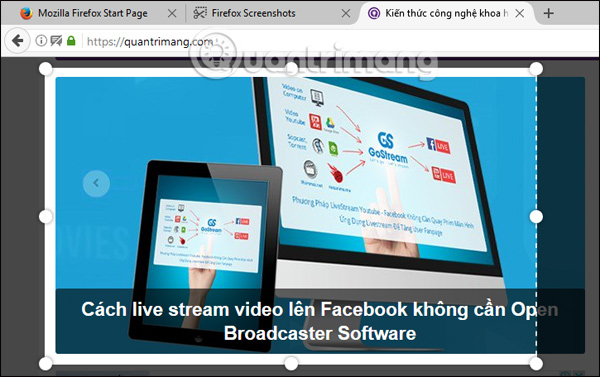600x377 pixels.
Task: Open a new tab with plus button
Action: pos(549,13)
